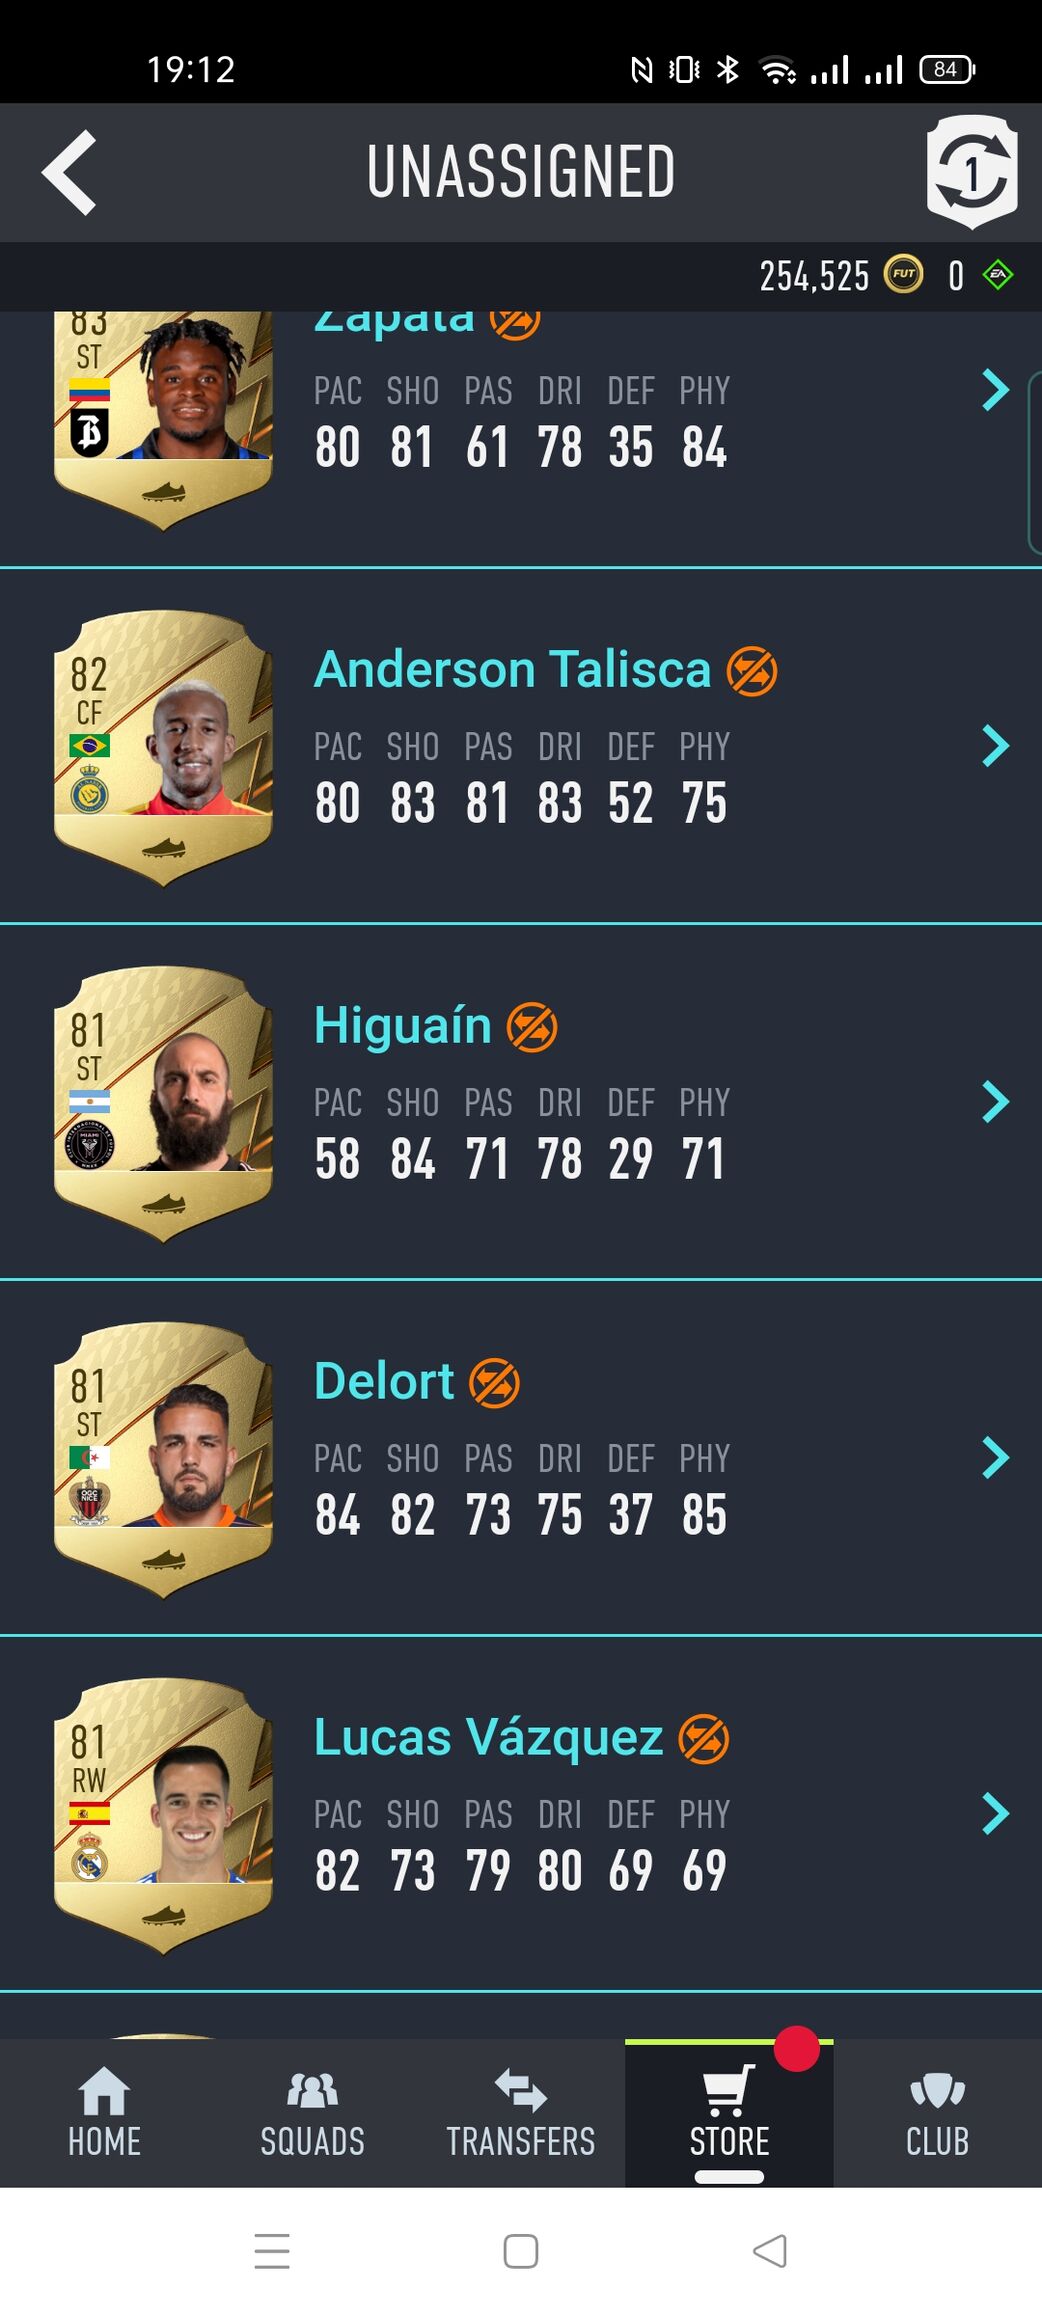
Task: Expand Delort's details chevron
Action: point(995,1458)
